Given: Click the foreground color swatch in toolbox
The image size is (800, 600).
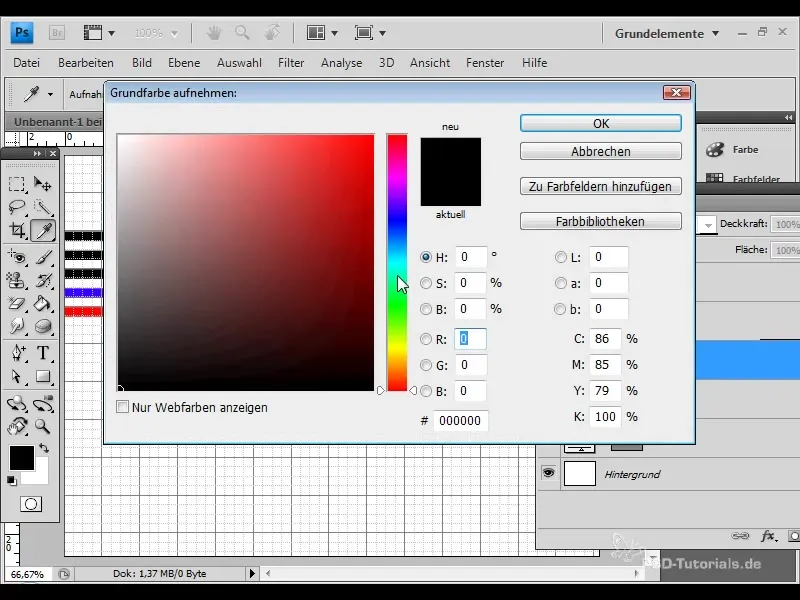Looking at the screenshot, I should [x=21, y=457].
